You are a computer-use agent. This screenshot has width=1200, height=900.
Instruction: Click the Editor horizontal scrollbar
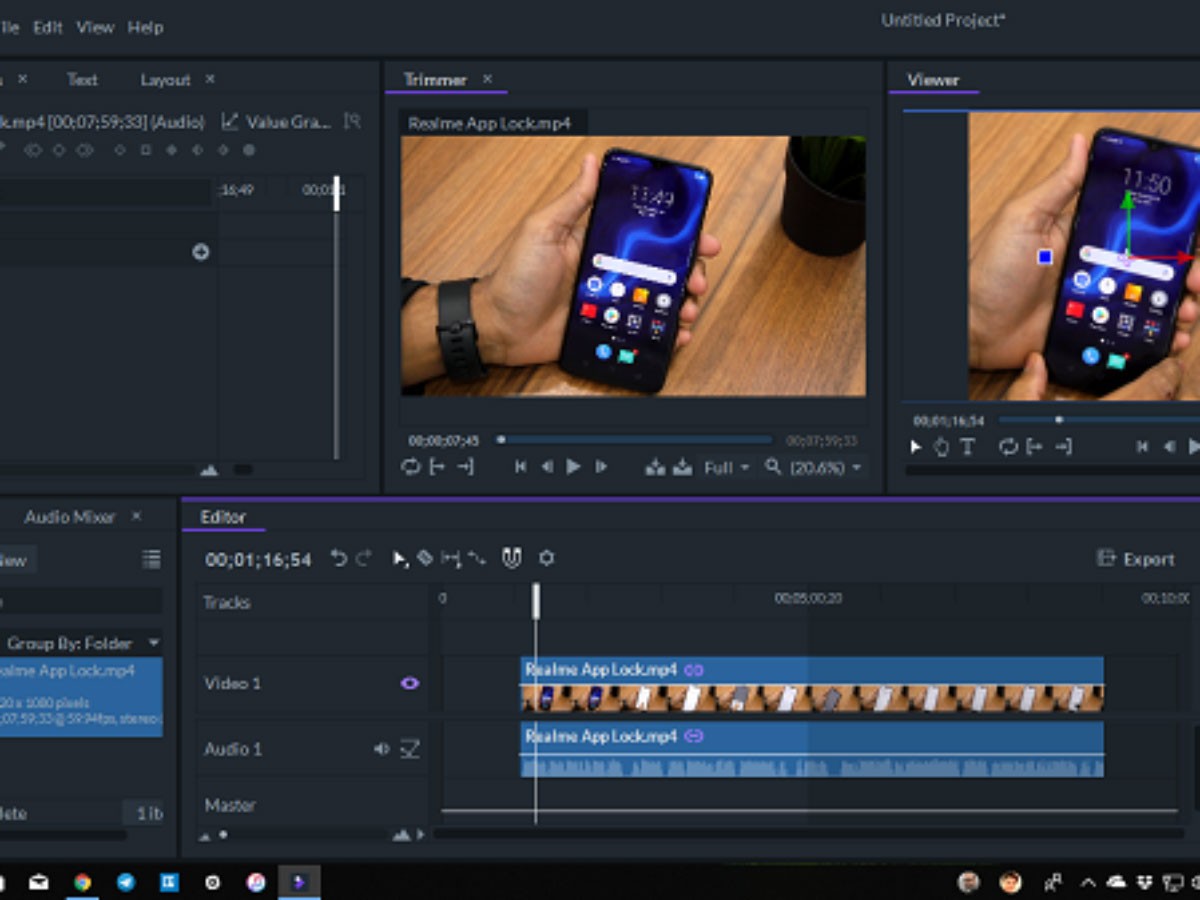click(808, 833)
